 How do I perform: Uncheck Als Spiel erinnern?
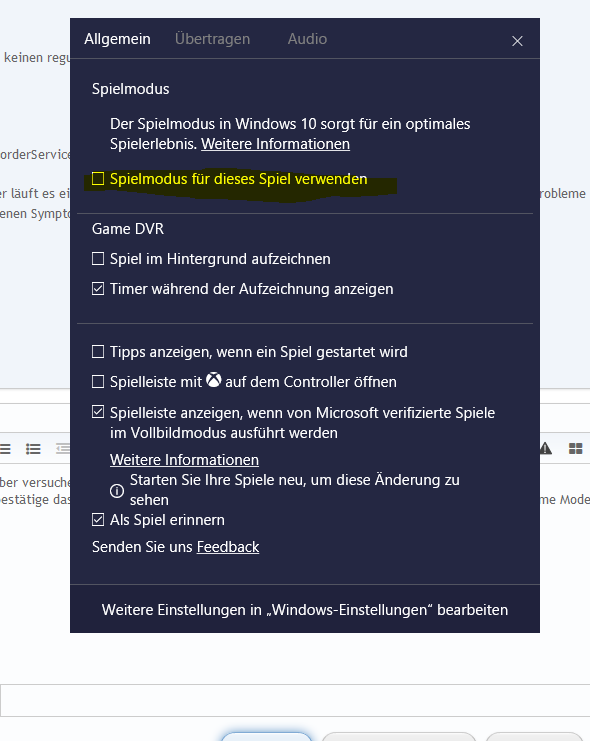pos(98,519)
